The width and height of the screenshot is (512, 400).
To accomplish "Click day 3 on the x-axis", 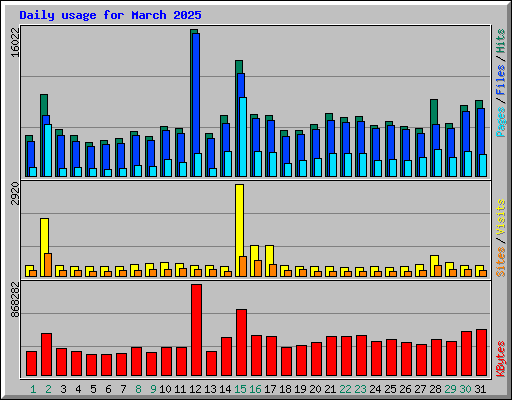I will point(63,389).
